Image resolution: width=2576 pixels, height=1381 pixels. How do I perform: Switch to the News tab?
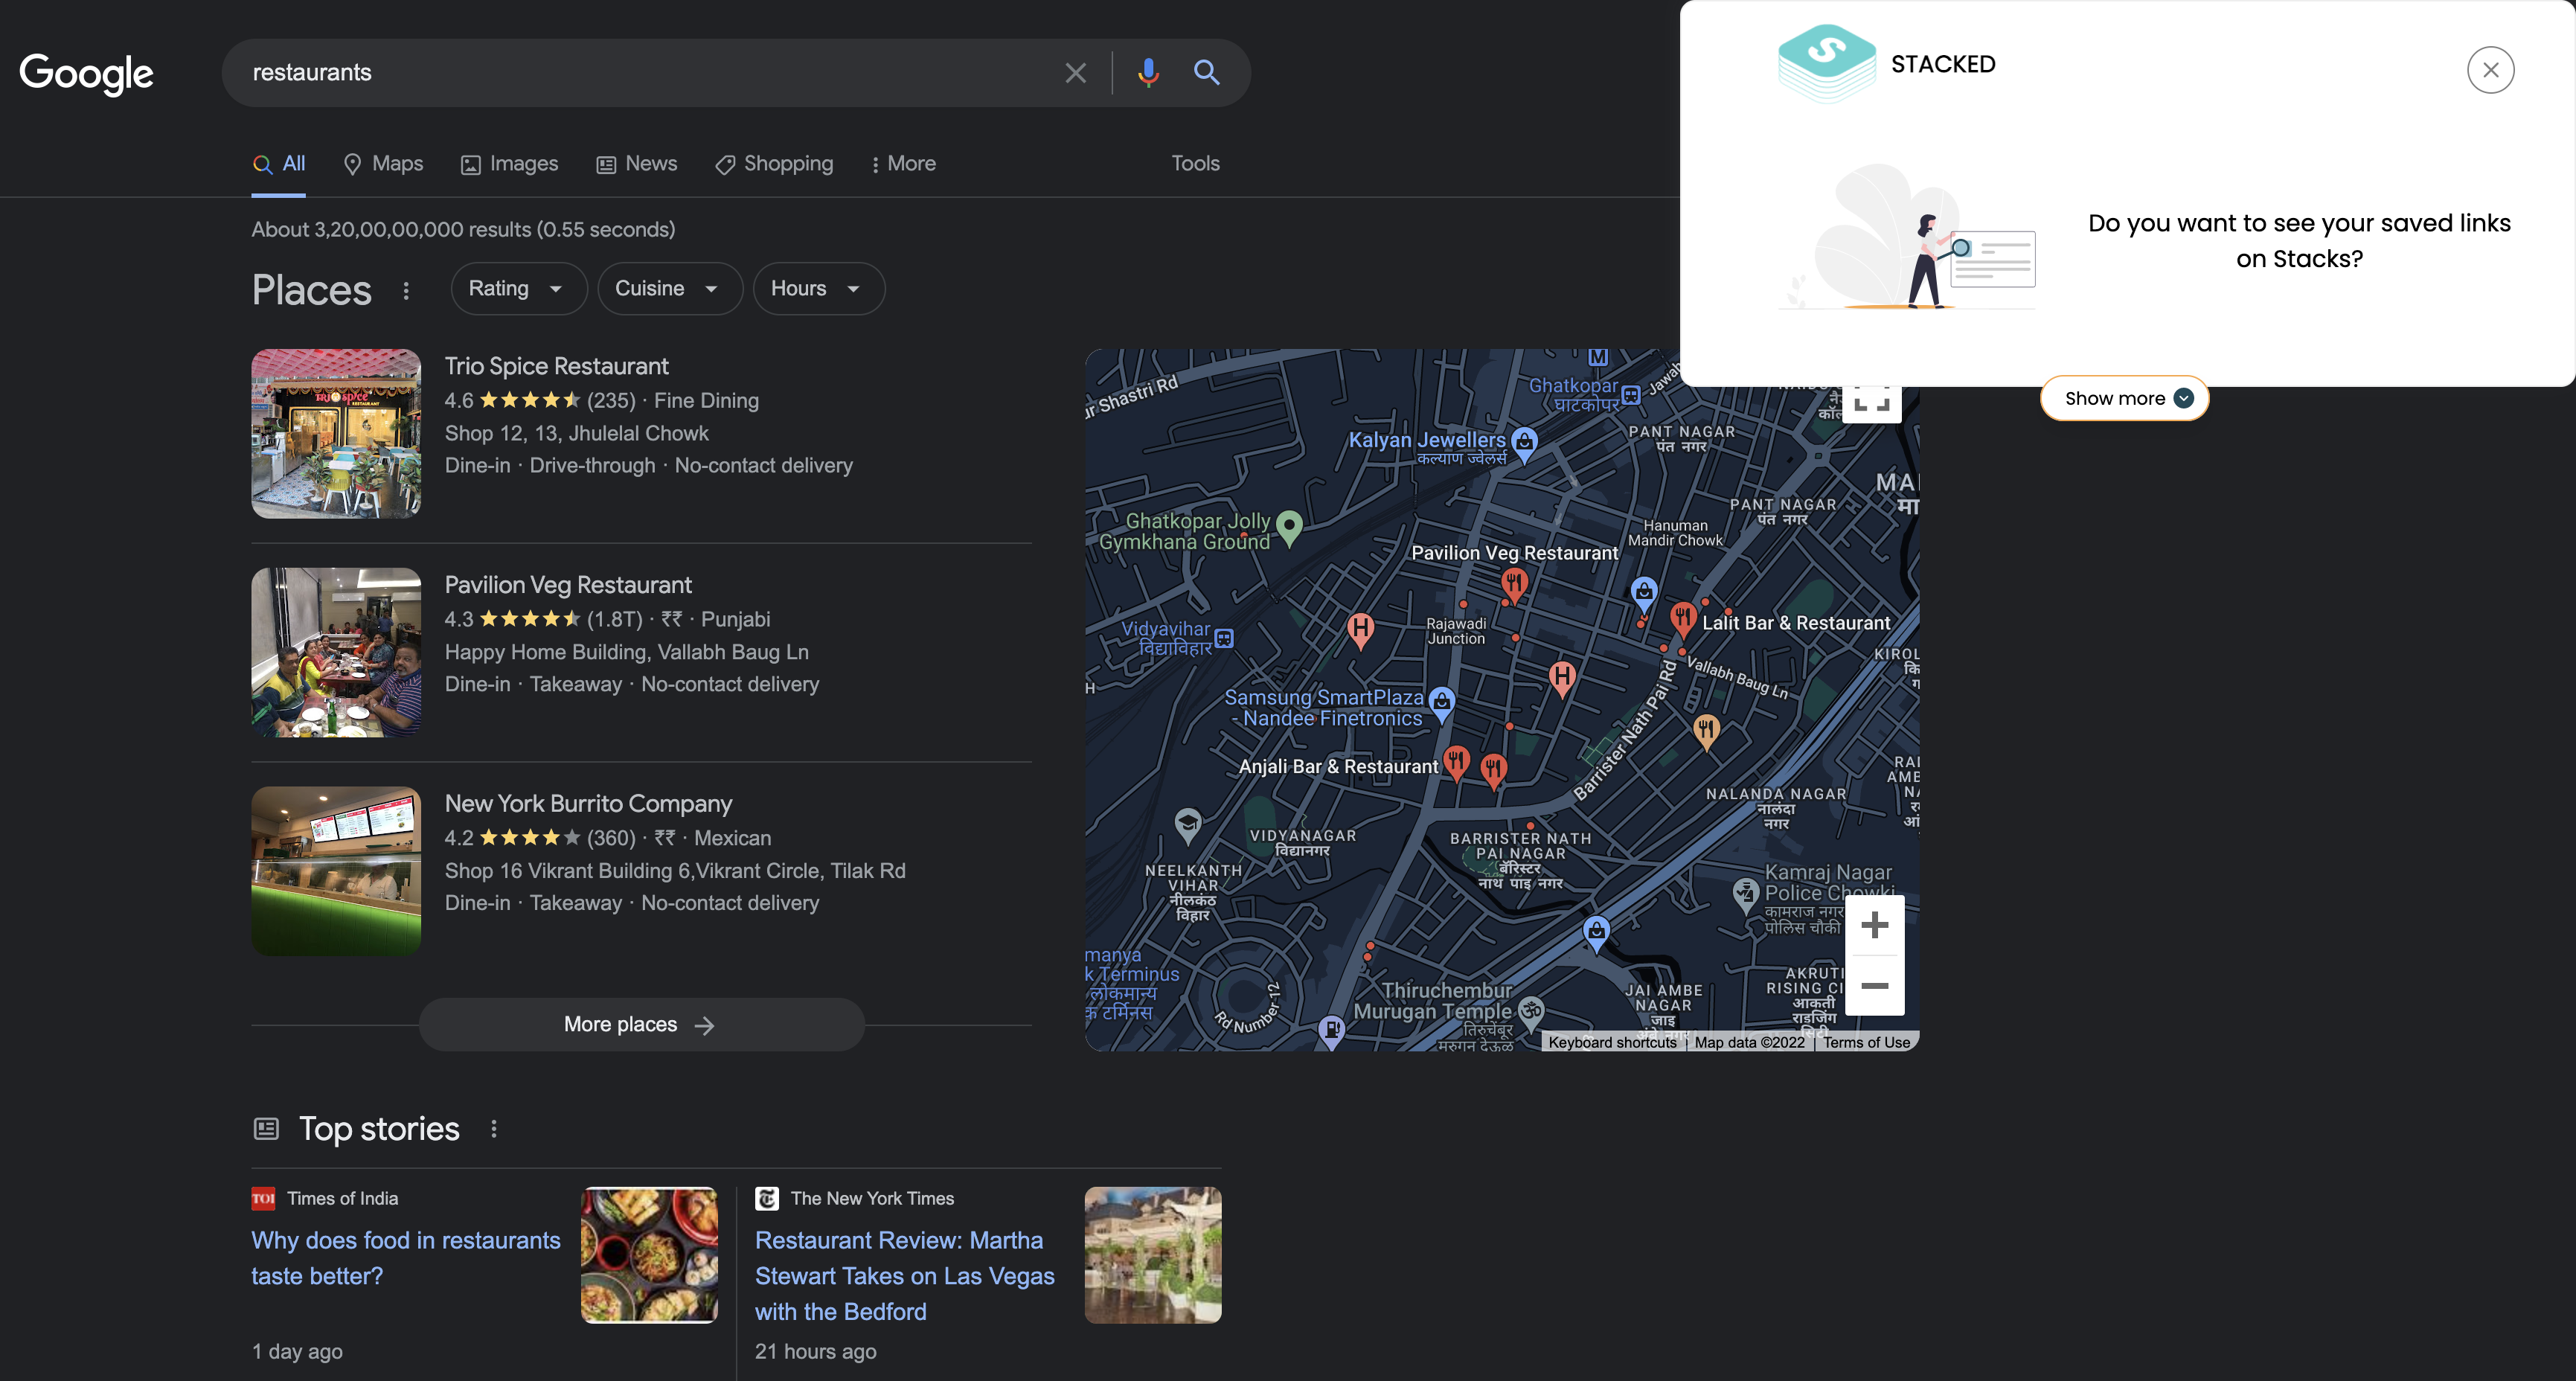[x=638, y=164]
